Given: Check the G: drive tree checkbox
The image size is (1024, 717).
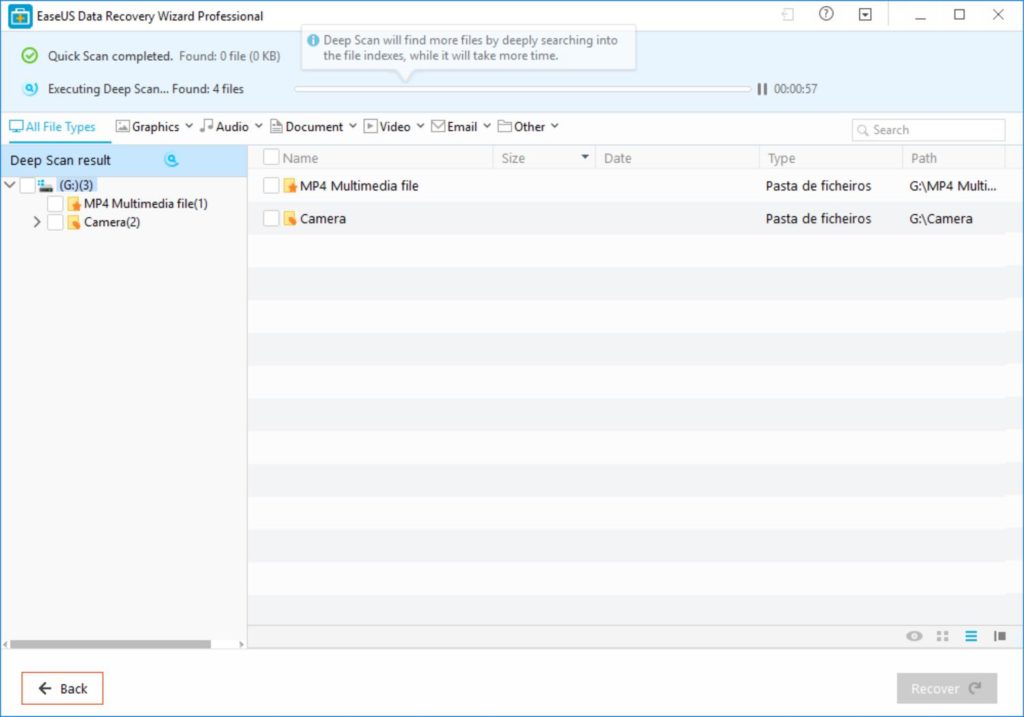Looking at the screenshot, I should pos(27,185).
